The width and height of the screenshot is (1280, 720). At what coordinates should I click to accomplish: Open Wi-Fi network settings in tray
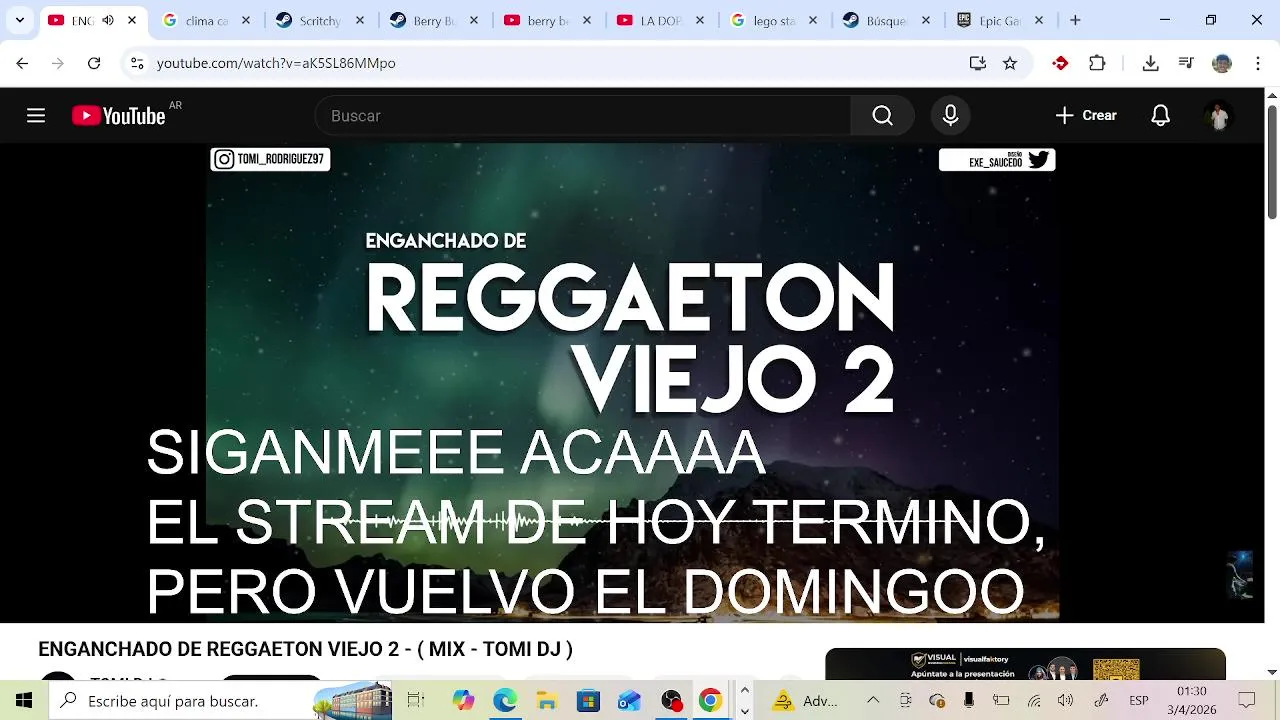coord(1034,701)
